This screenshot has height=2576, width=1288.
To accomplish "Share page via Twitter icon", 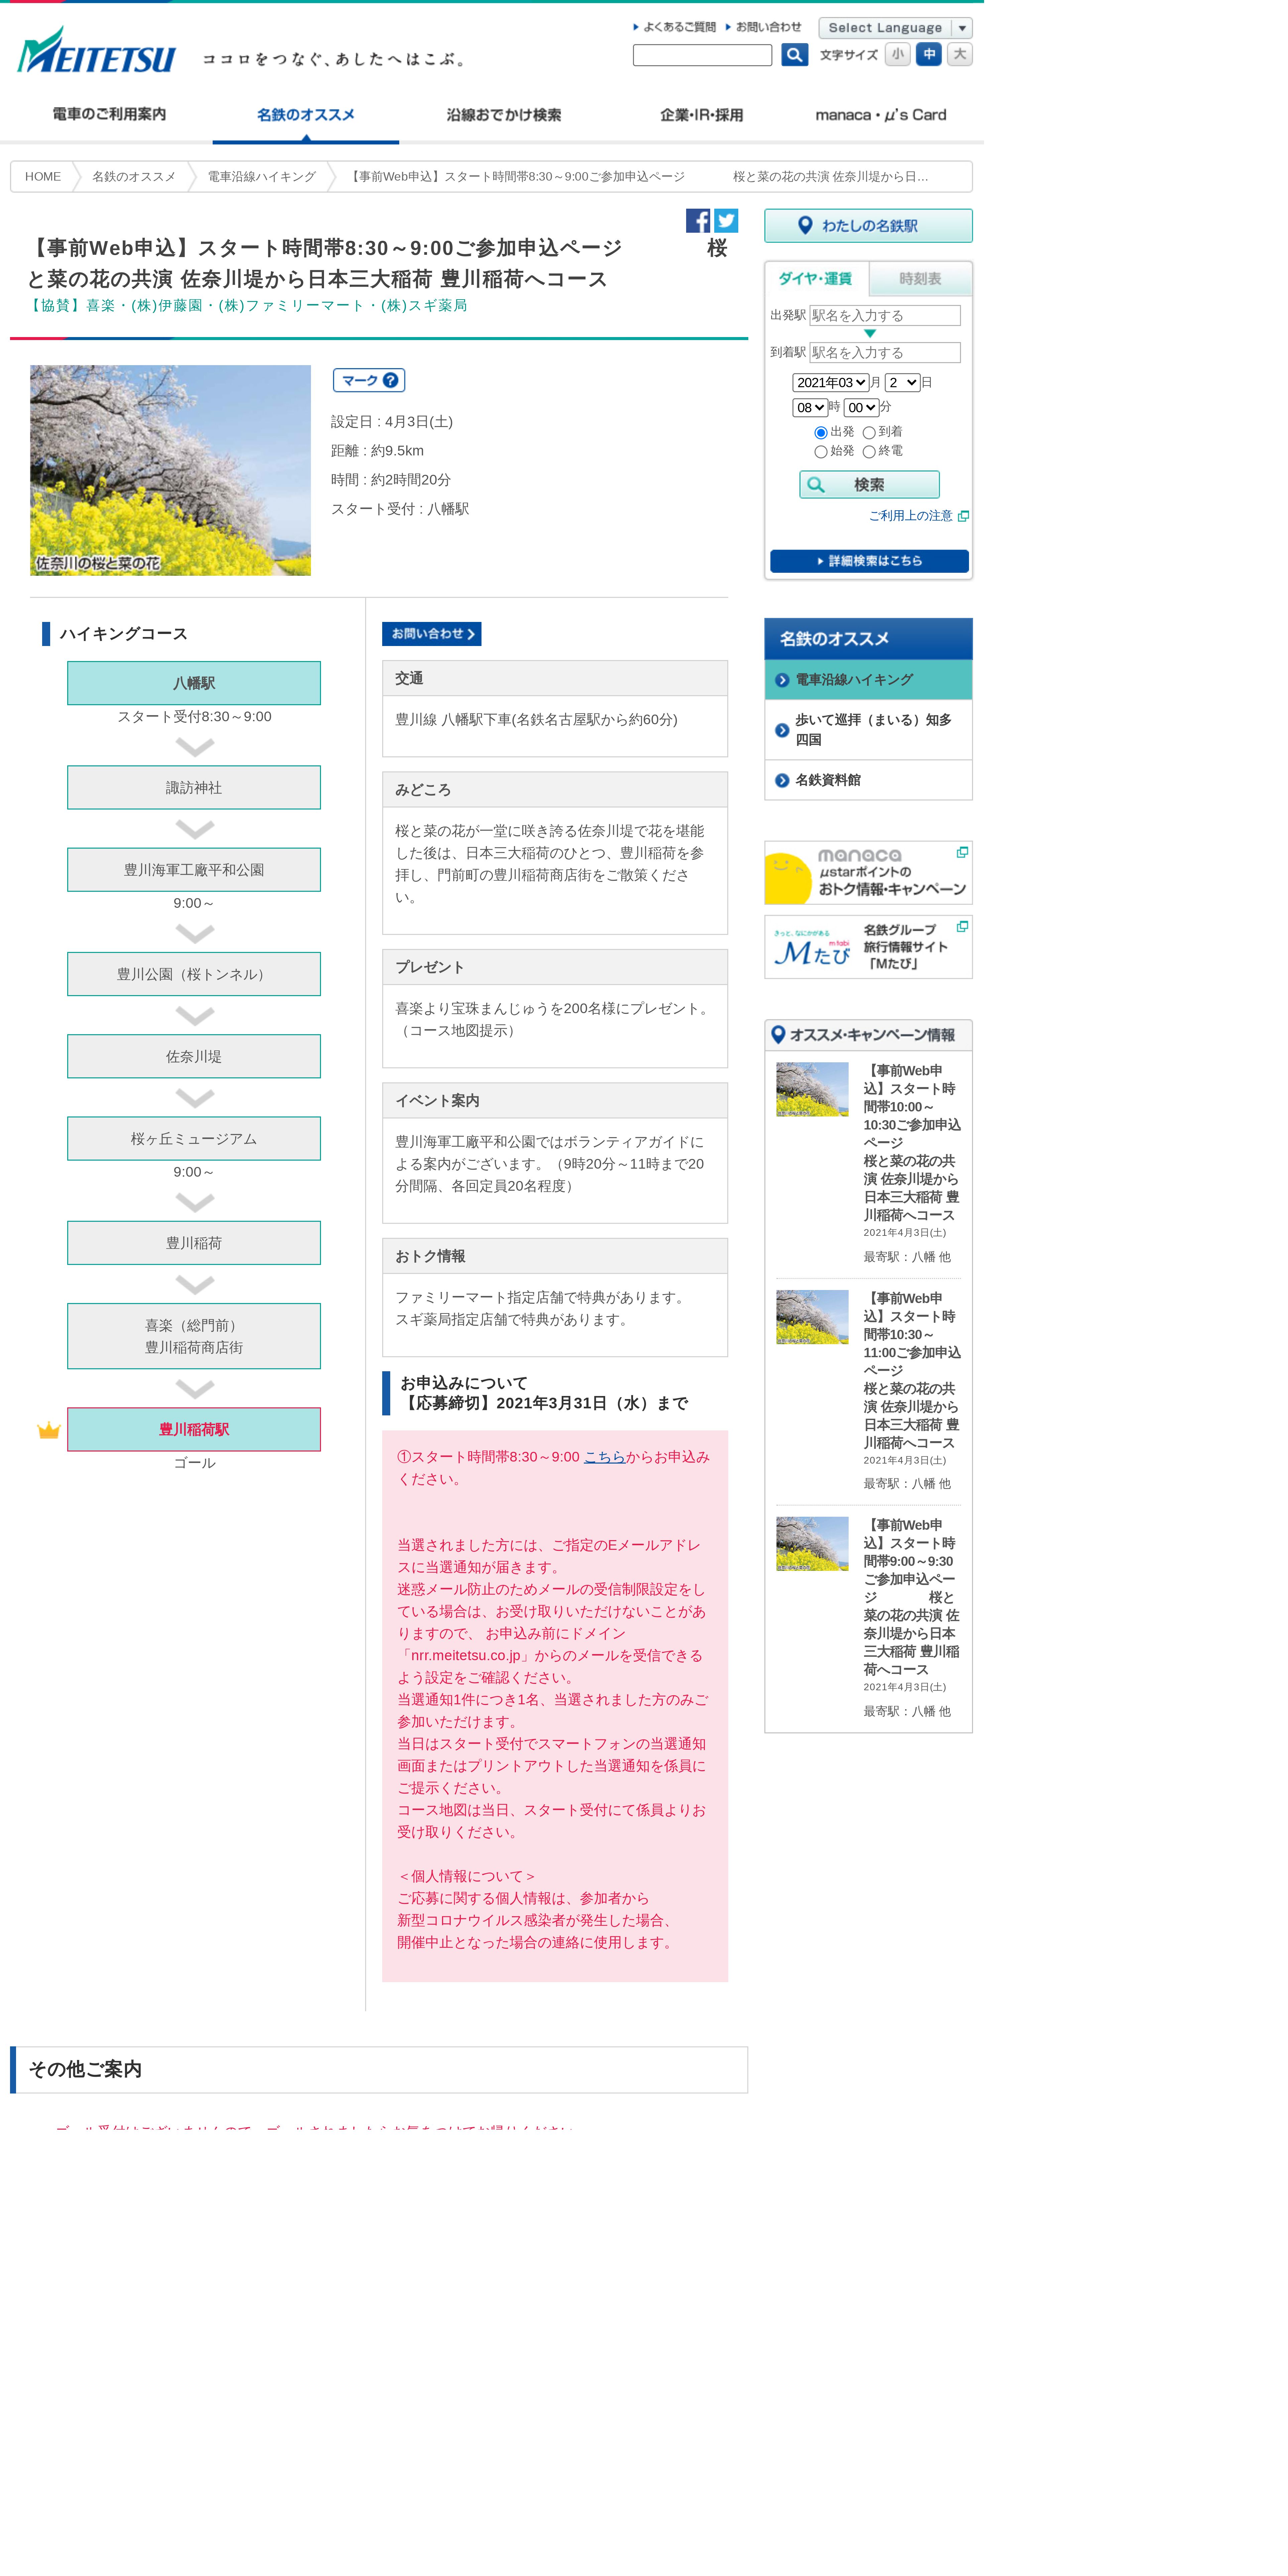I will tap(726, 221).
